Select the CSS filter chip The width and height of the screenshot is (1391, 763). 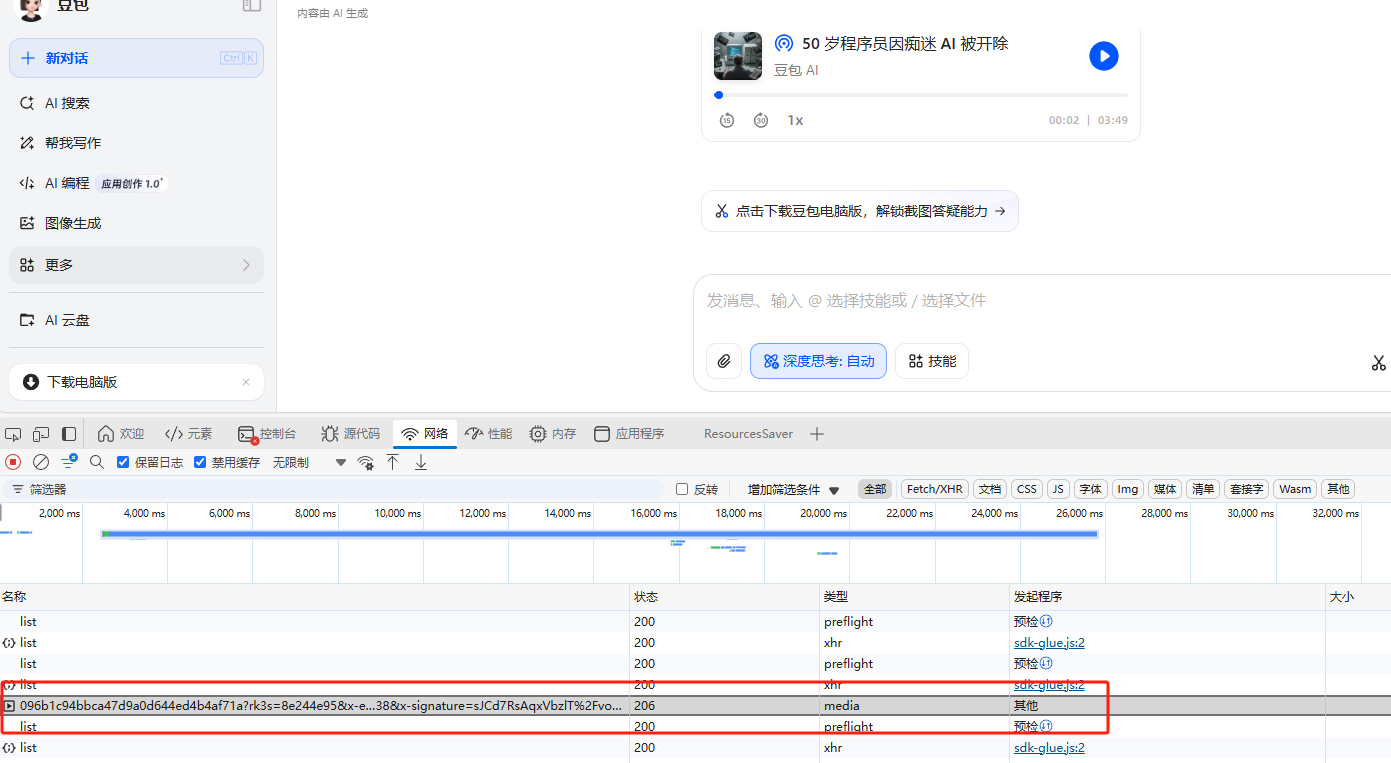point(1027,489)
